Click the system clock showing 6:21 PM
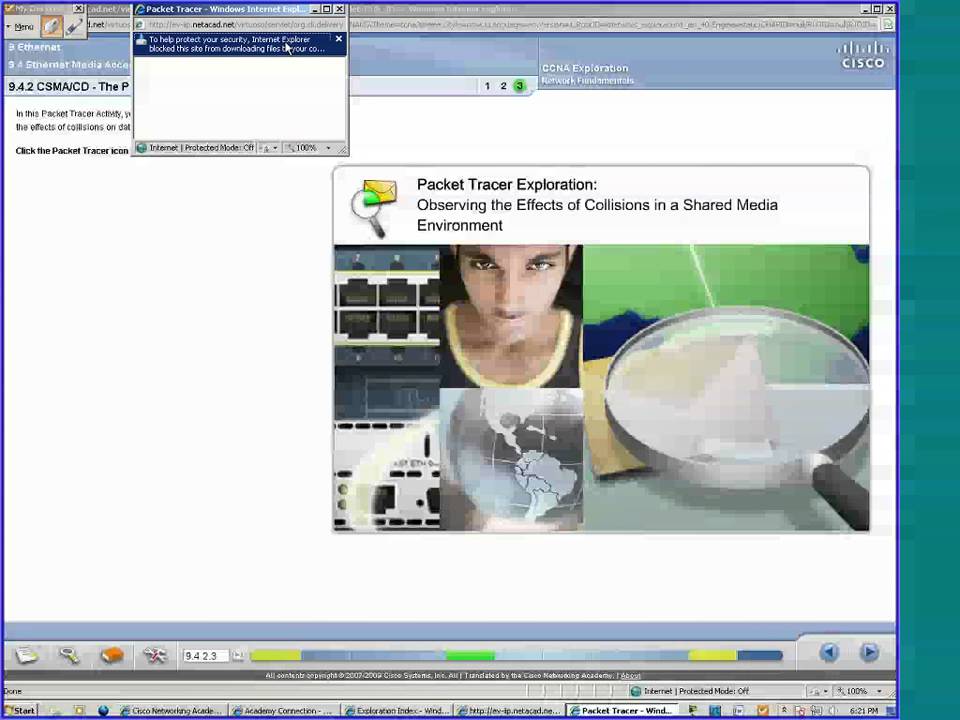The height and width of the screenshot is (720, 960). [863, 711]
